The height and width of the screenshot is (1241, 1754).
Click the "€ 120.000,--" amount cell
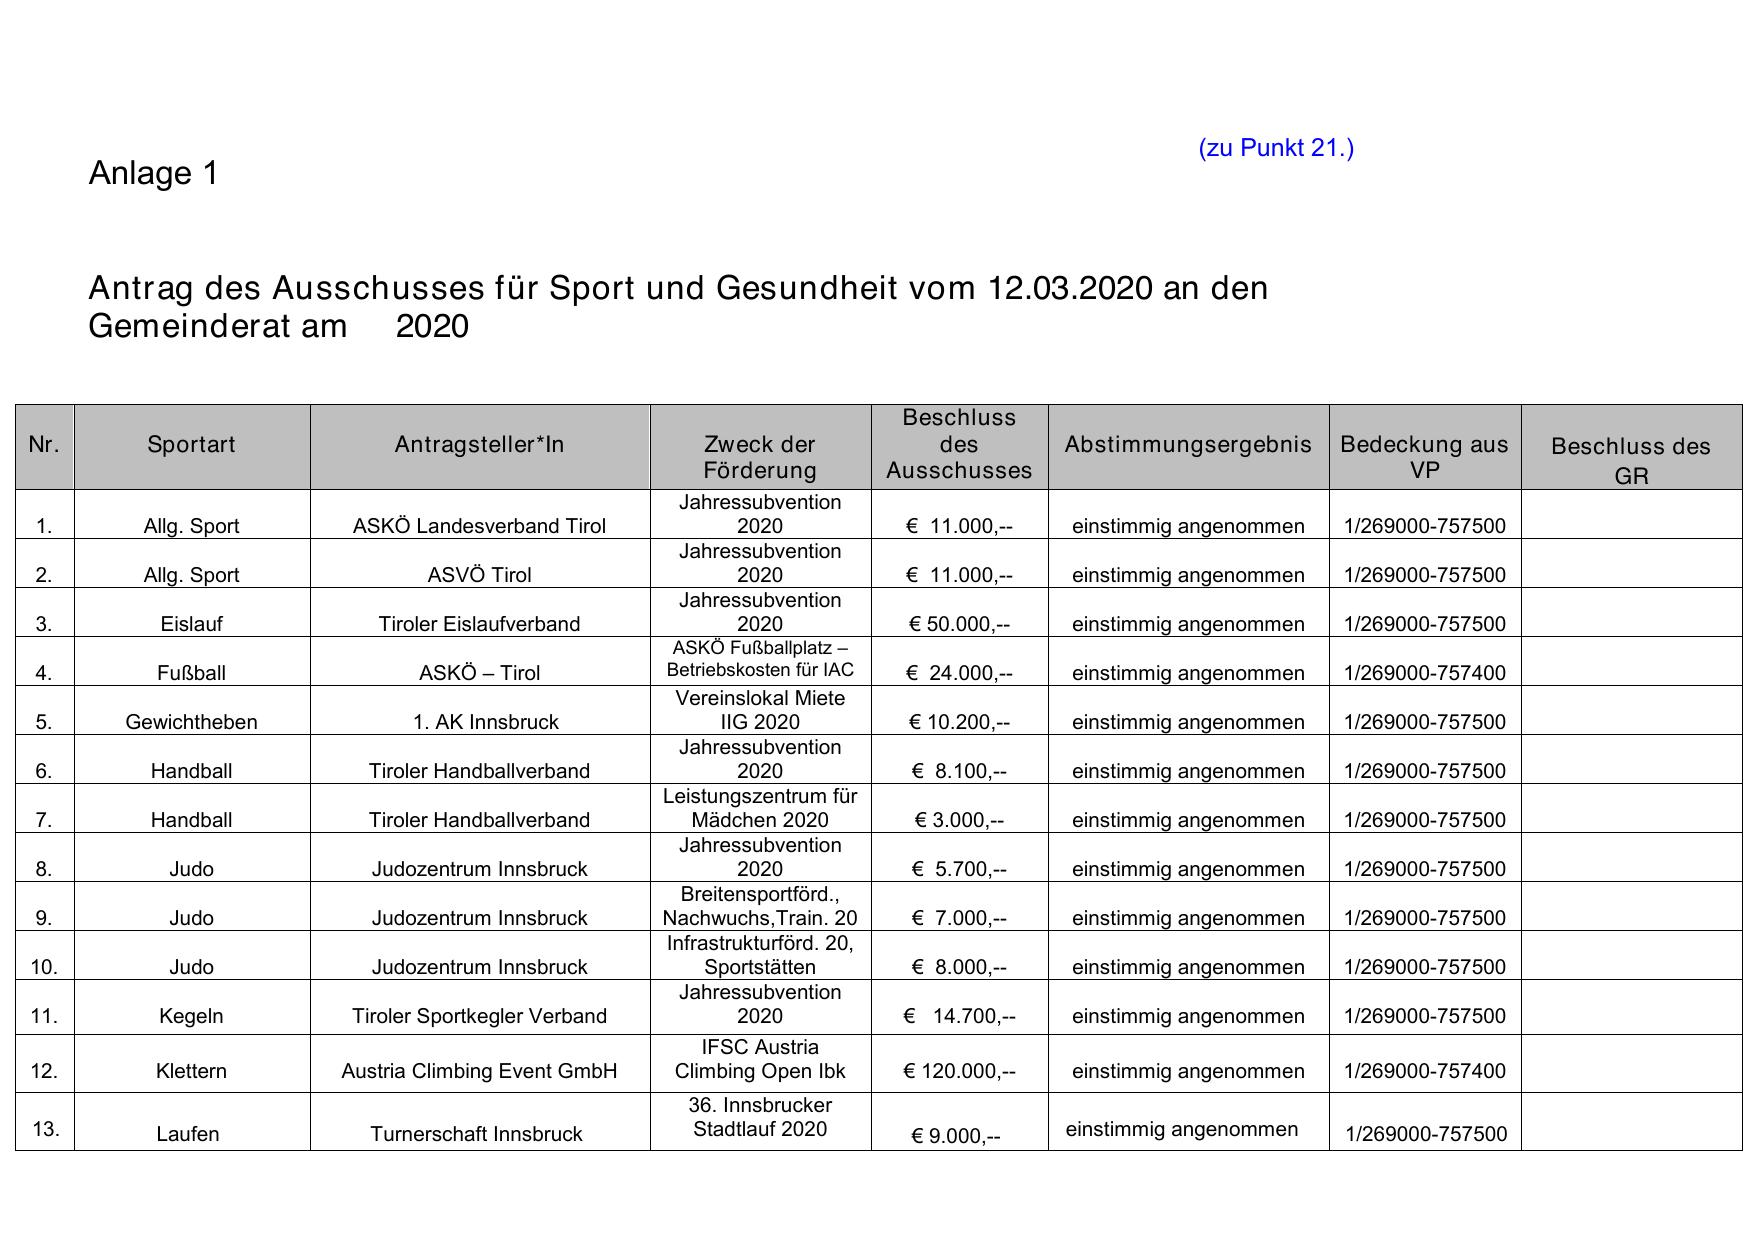click(x=959, y=1071)
